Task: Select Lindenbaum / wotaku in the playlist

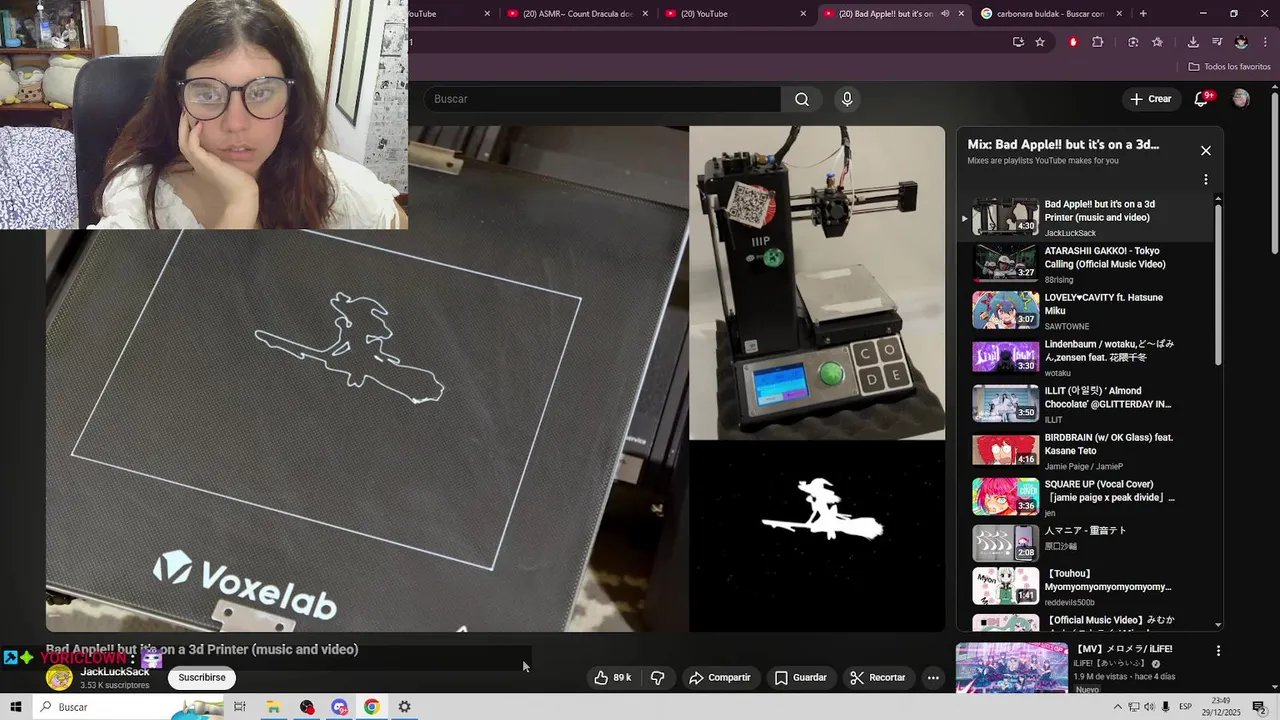Action: (1085, 357)
